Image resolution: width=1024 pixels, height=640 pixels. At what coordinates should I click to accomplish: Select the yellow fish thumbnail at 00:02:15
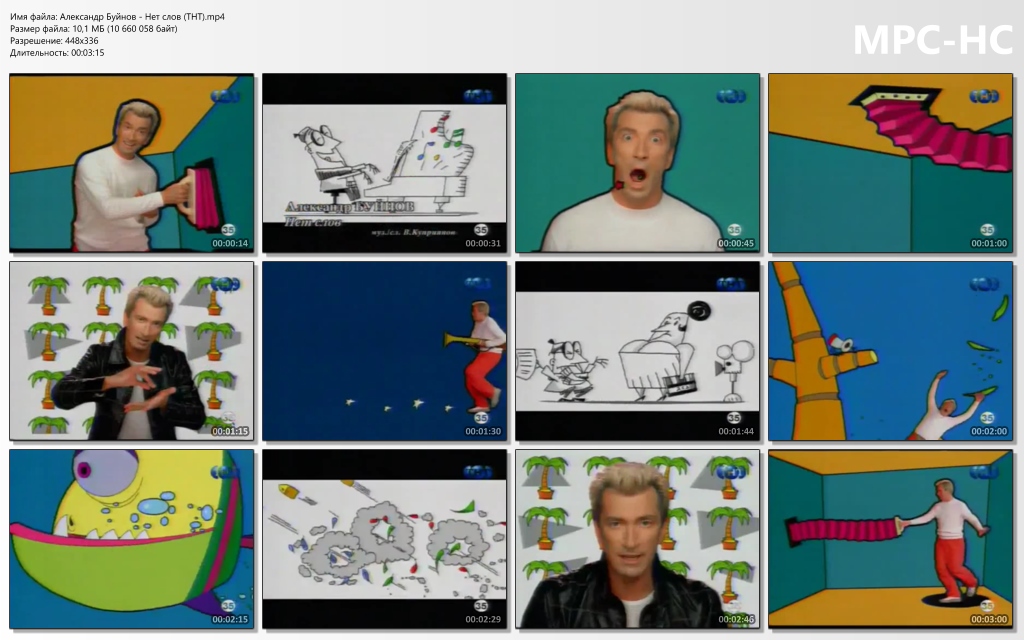(x=131, y=539)
